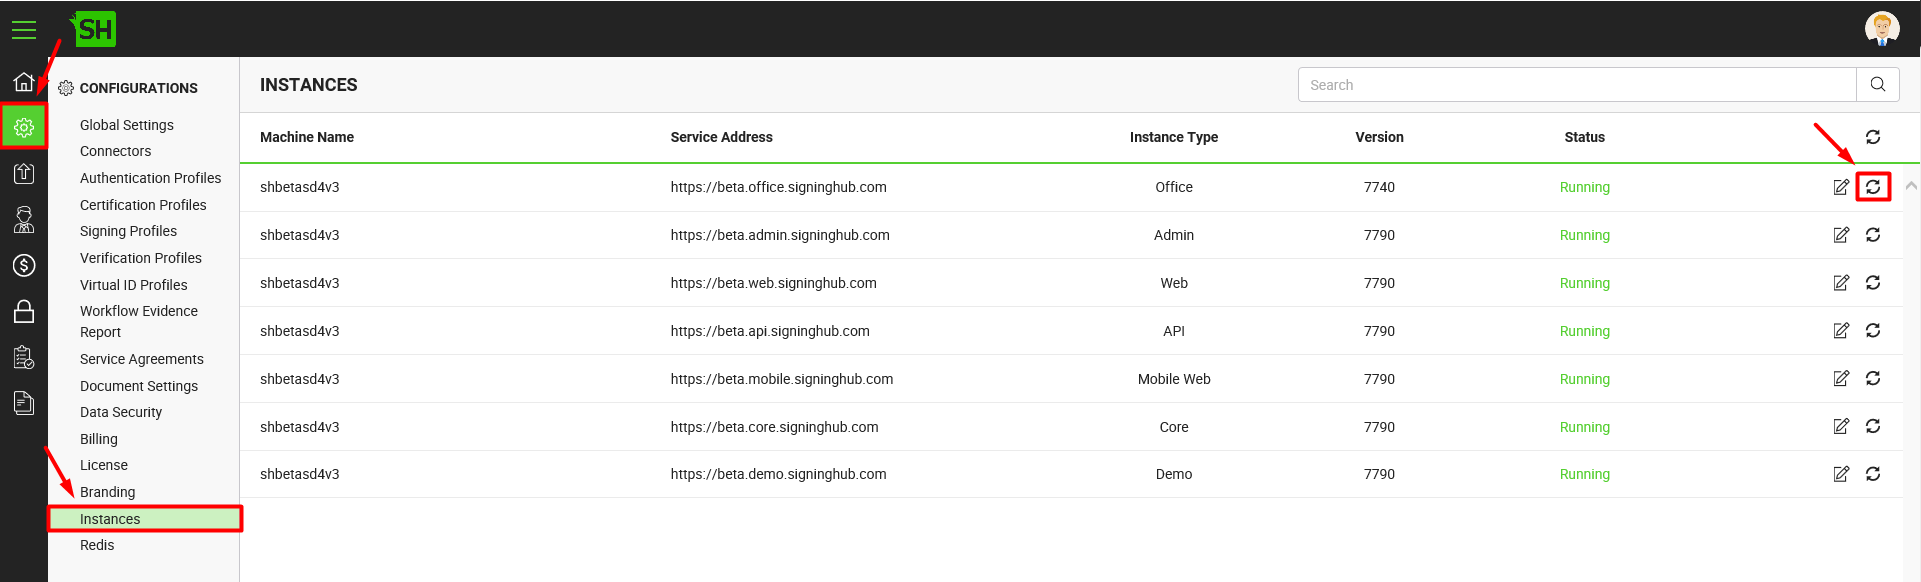Viewport: 1921px width, 582px height.
Task: Select the Configurations gear icon
Action: pyautogui.click(x=24, y=127)
